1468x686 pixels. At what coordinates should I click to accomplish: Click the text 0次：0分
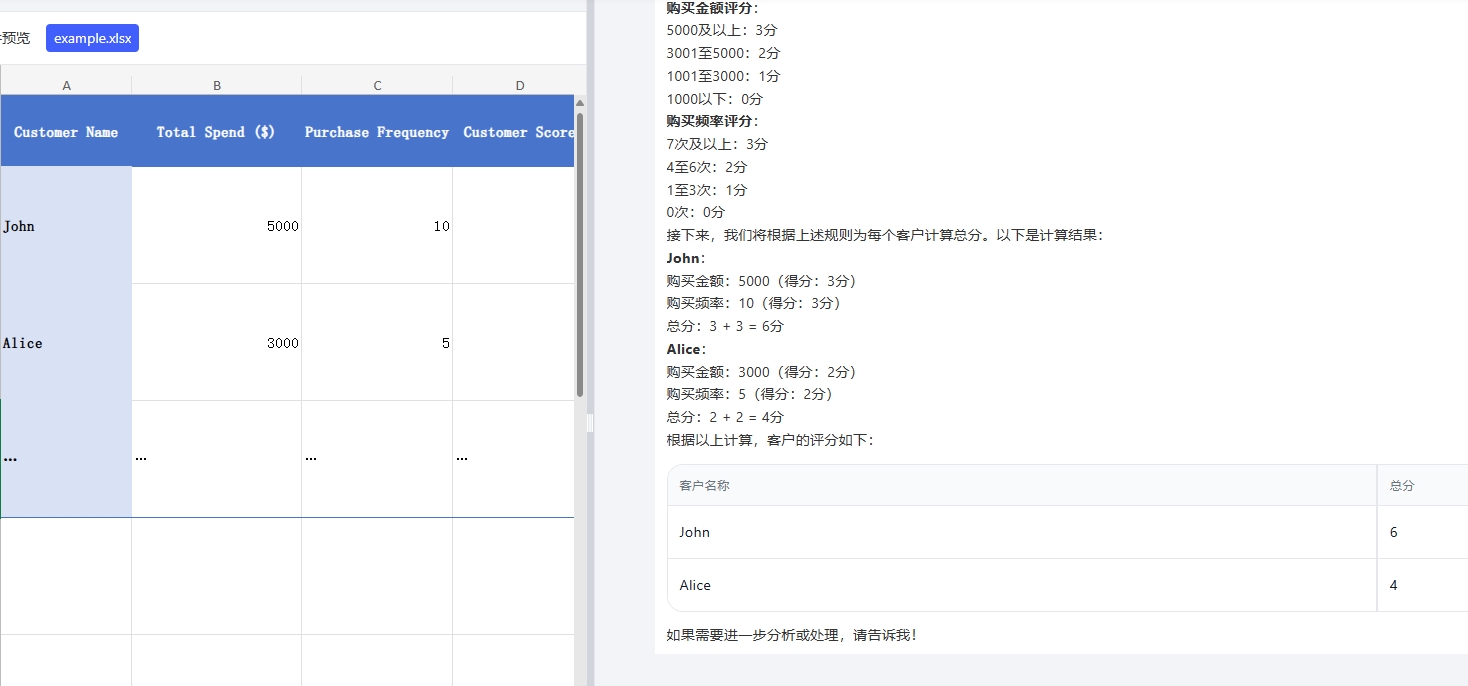tap(696, 212)
